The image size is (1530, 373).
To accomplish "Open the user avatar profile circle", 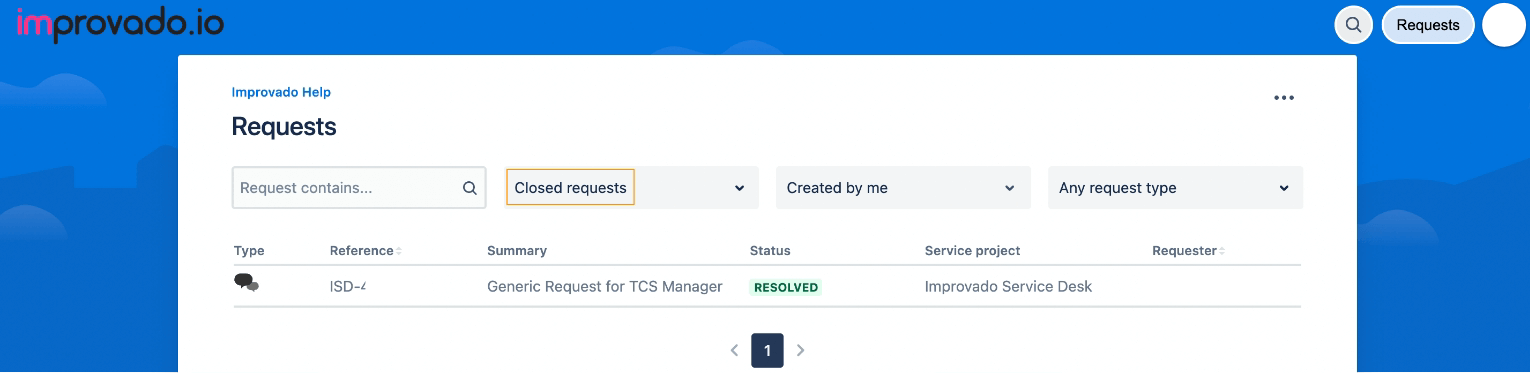I will coord(1503,25).
